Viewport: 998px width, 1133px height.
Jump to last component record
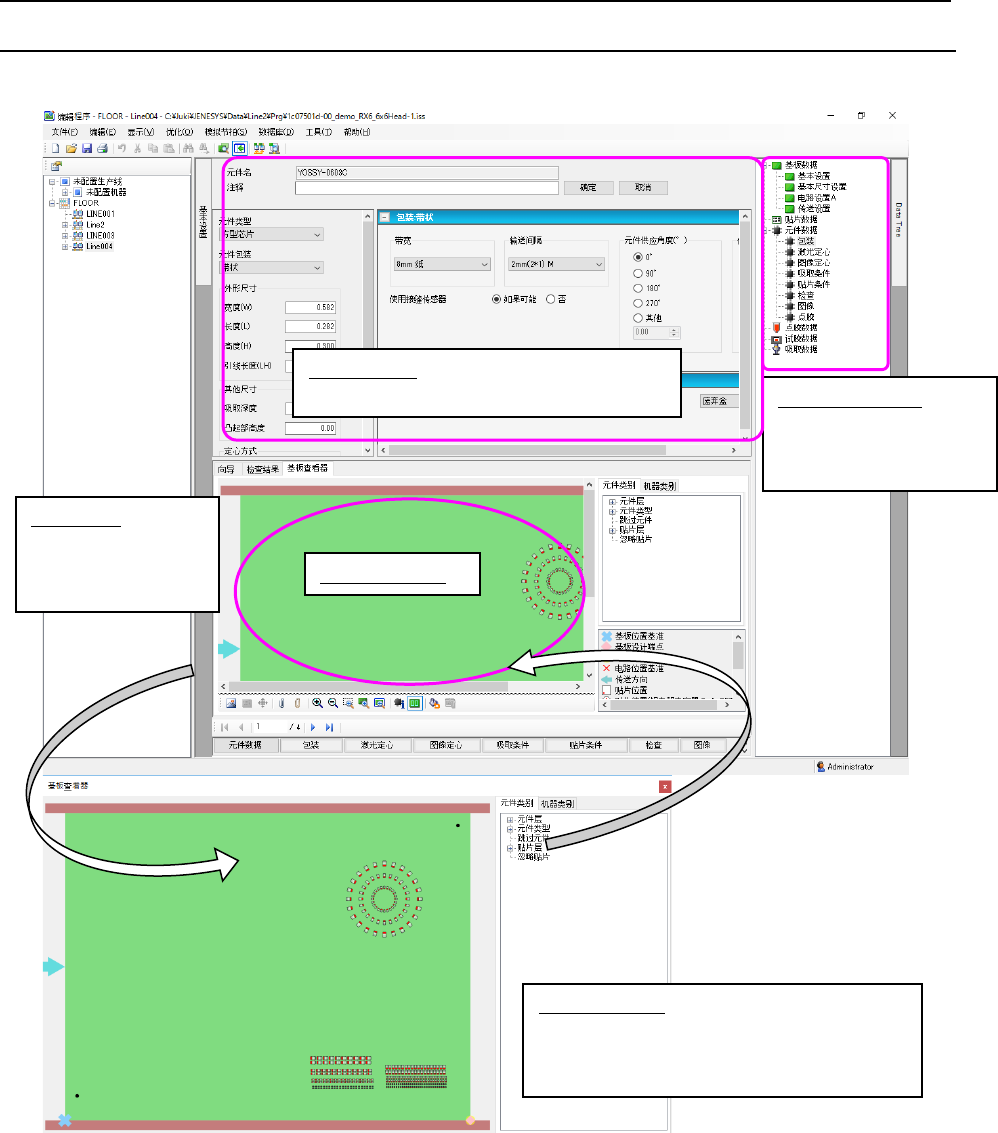(x=330, y=728)
